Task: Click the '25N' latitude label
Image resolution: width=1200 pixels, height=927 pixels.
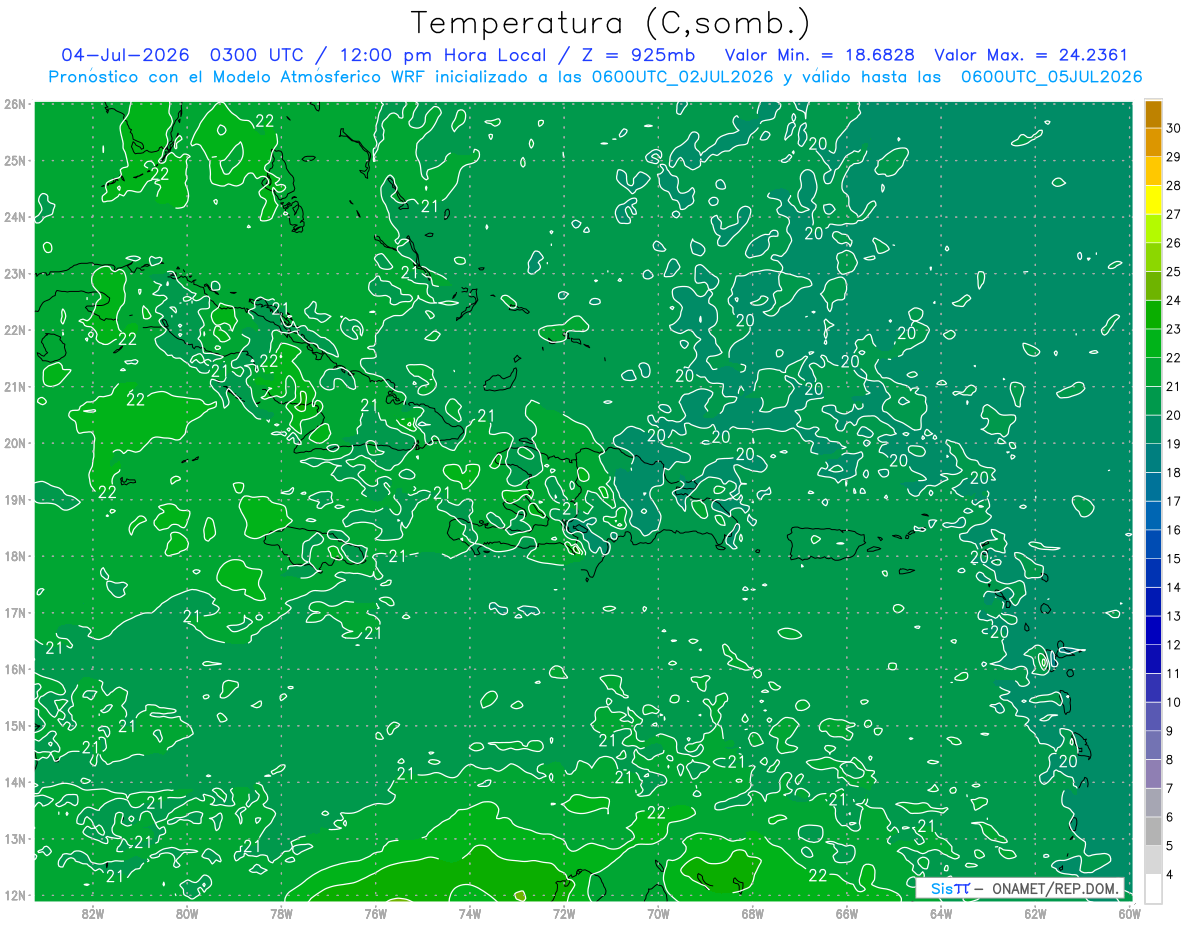Action: [x=14, y=160]
